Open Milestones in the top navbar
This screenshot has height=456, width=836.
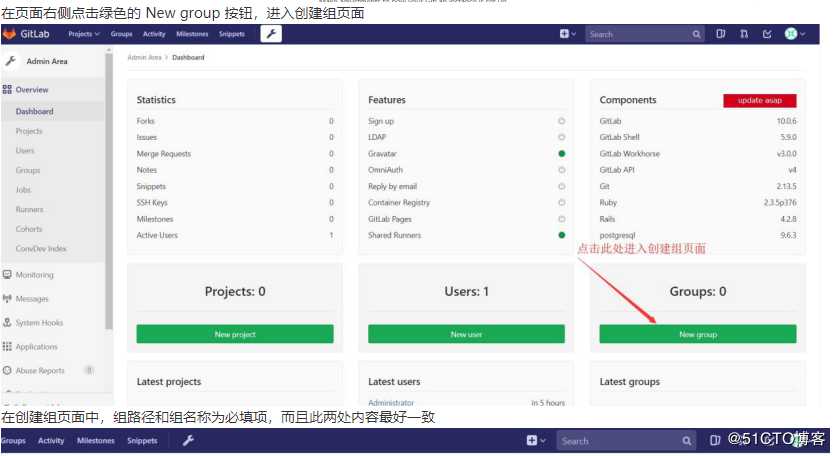pos(192,34)
